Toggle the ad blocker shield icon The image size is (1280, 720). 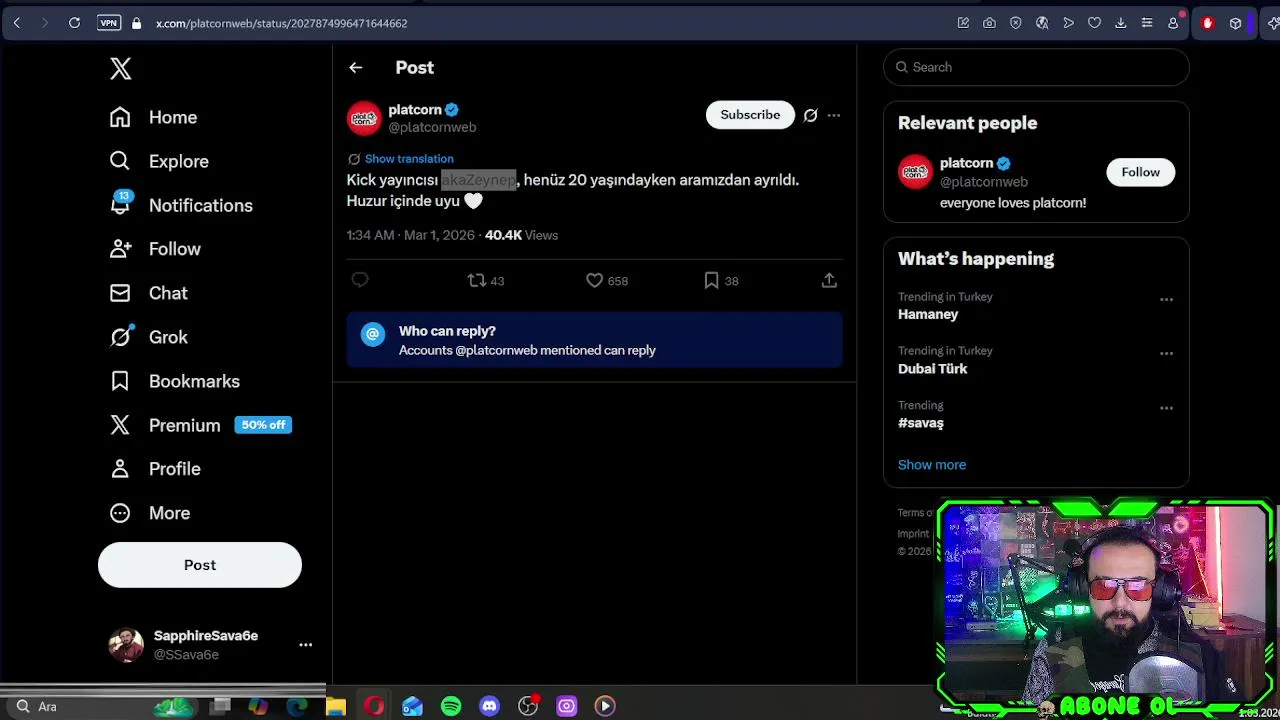pyautogui.click(x=1016, y=23)
